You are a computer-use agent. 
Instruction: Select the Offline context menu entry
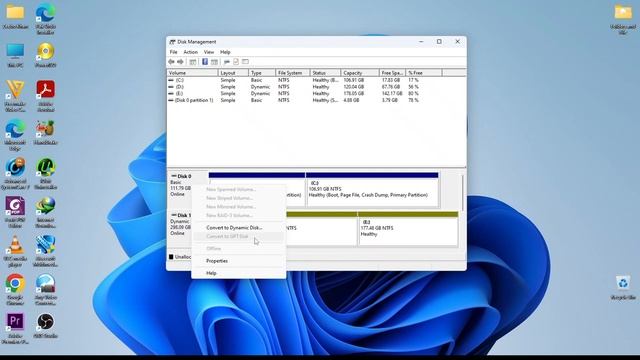click(x=238, y=249)
